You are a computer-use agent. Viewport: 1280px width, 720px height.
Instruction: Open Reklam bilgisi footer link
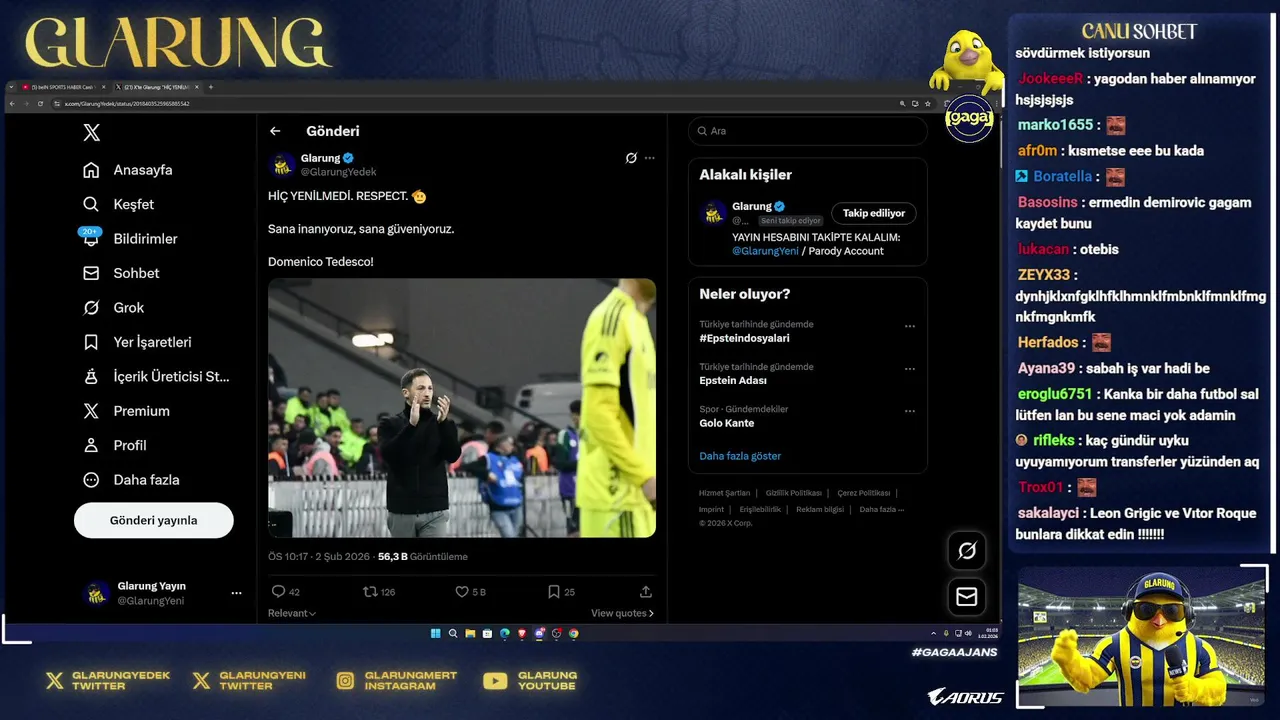coord(820,509)
